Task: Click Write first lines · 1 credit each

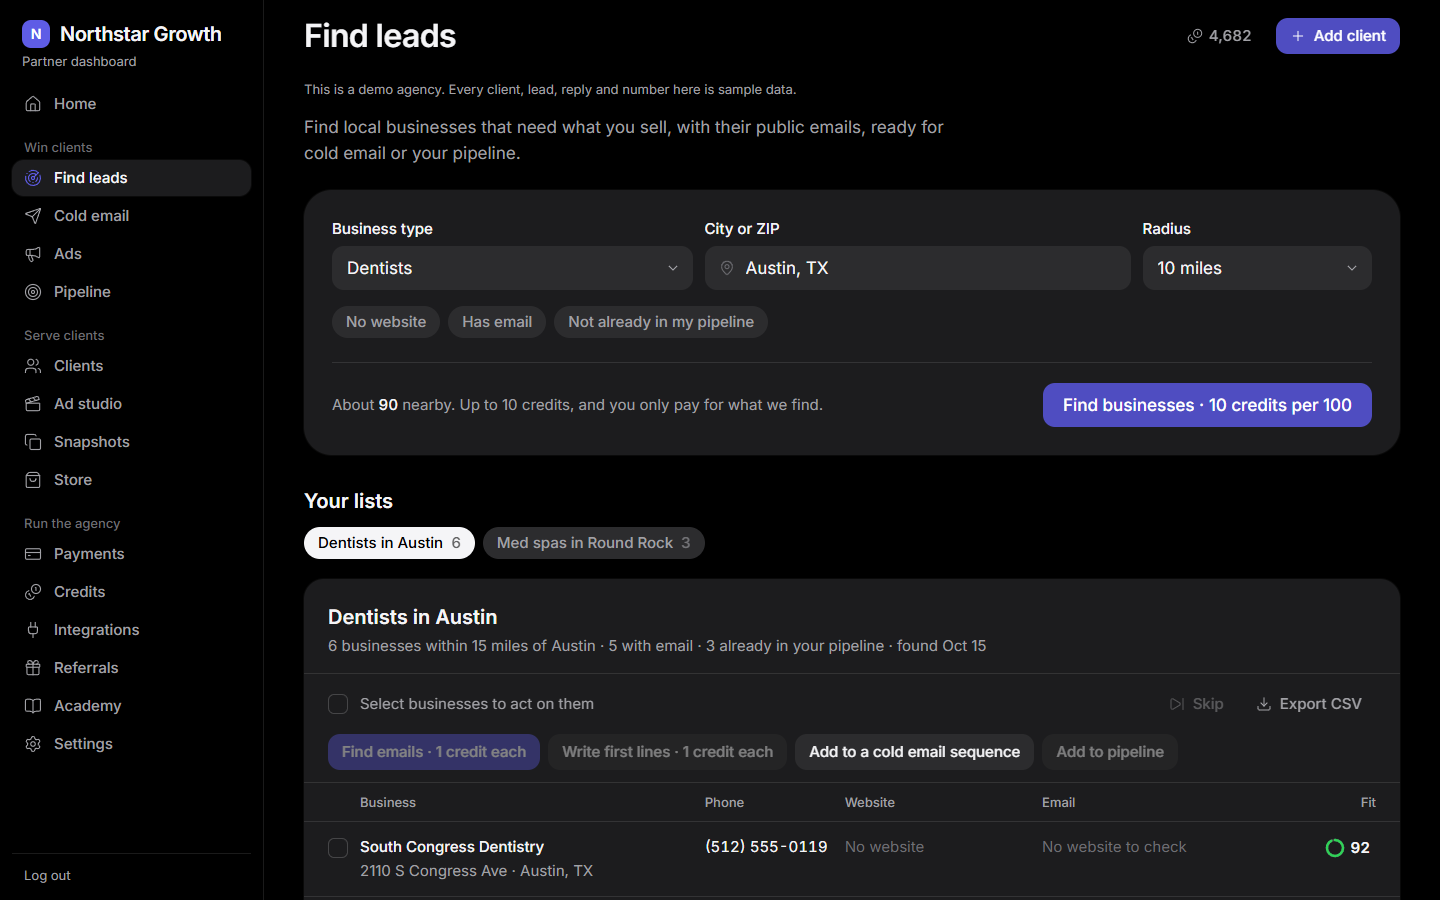Action: click(x=668, y=752)
